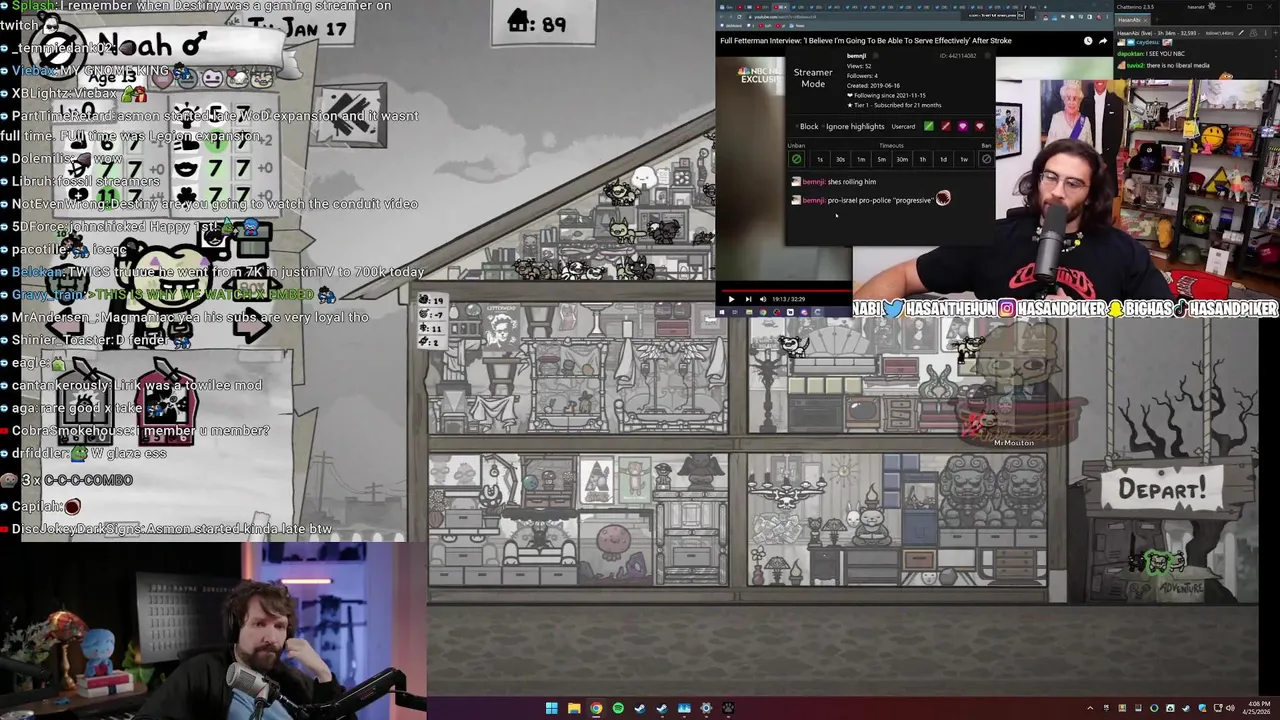Click the volume speaker icon in system tray
The width and height of the screenshot is (1280, 720).
click(1230, 708)
